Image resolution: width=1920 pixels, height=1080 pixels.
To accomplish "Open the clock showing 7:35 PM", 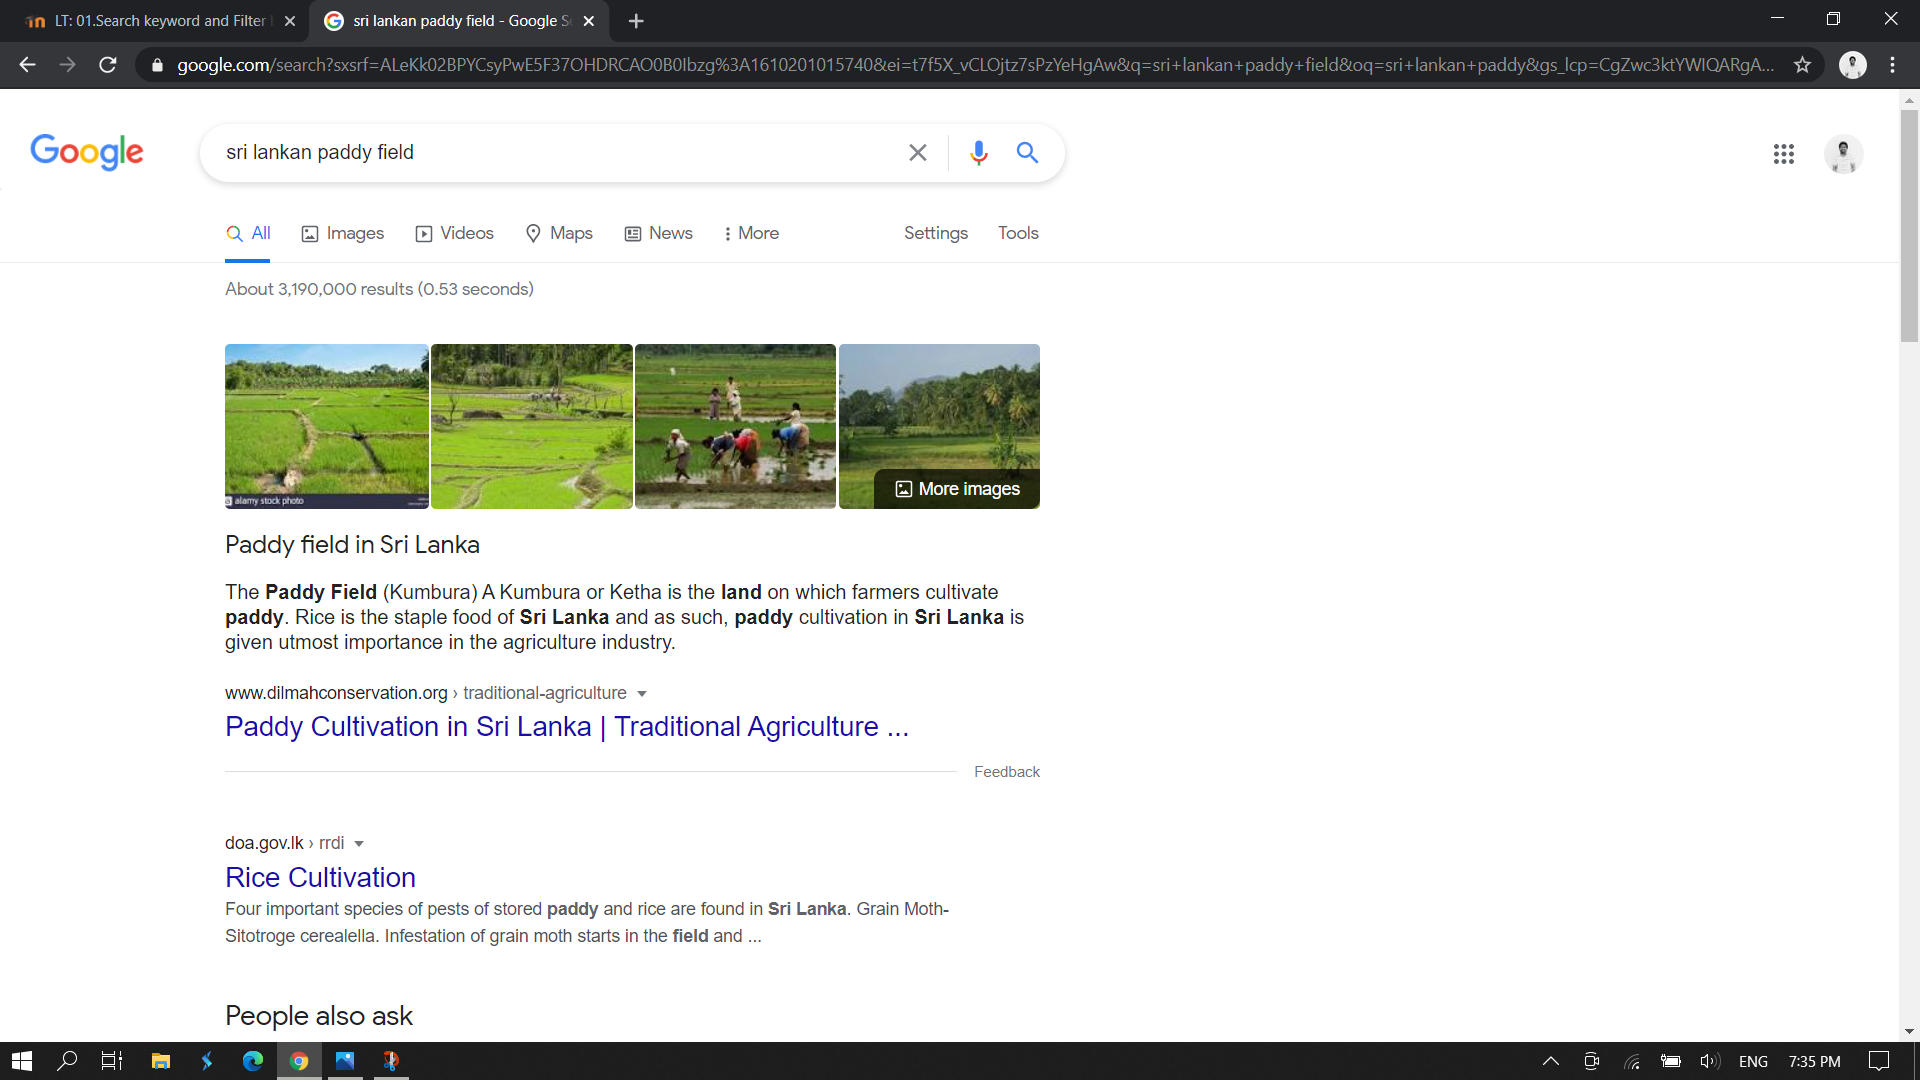I will [1814, 1062].
